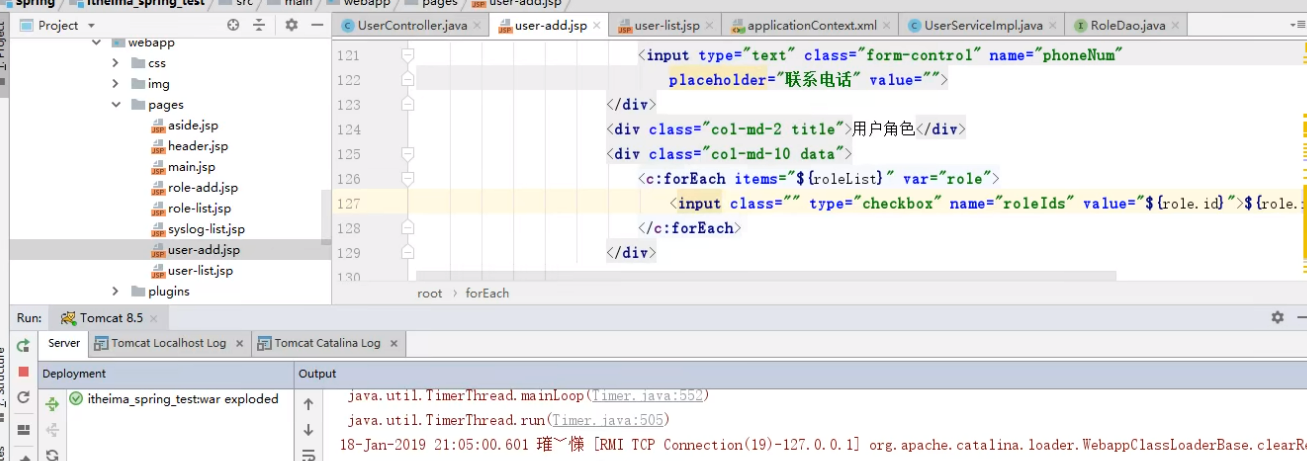The image size is (1307, 461).
Task: Select the itheima_spring_test:war exploded deployment
Action: [x=183, y=399]
